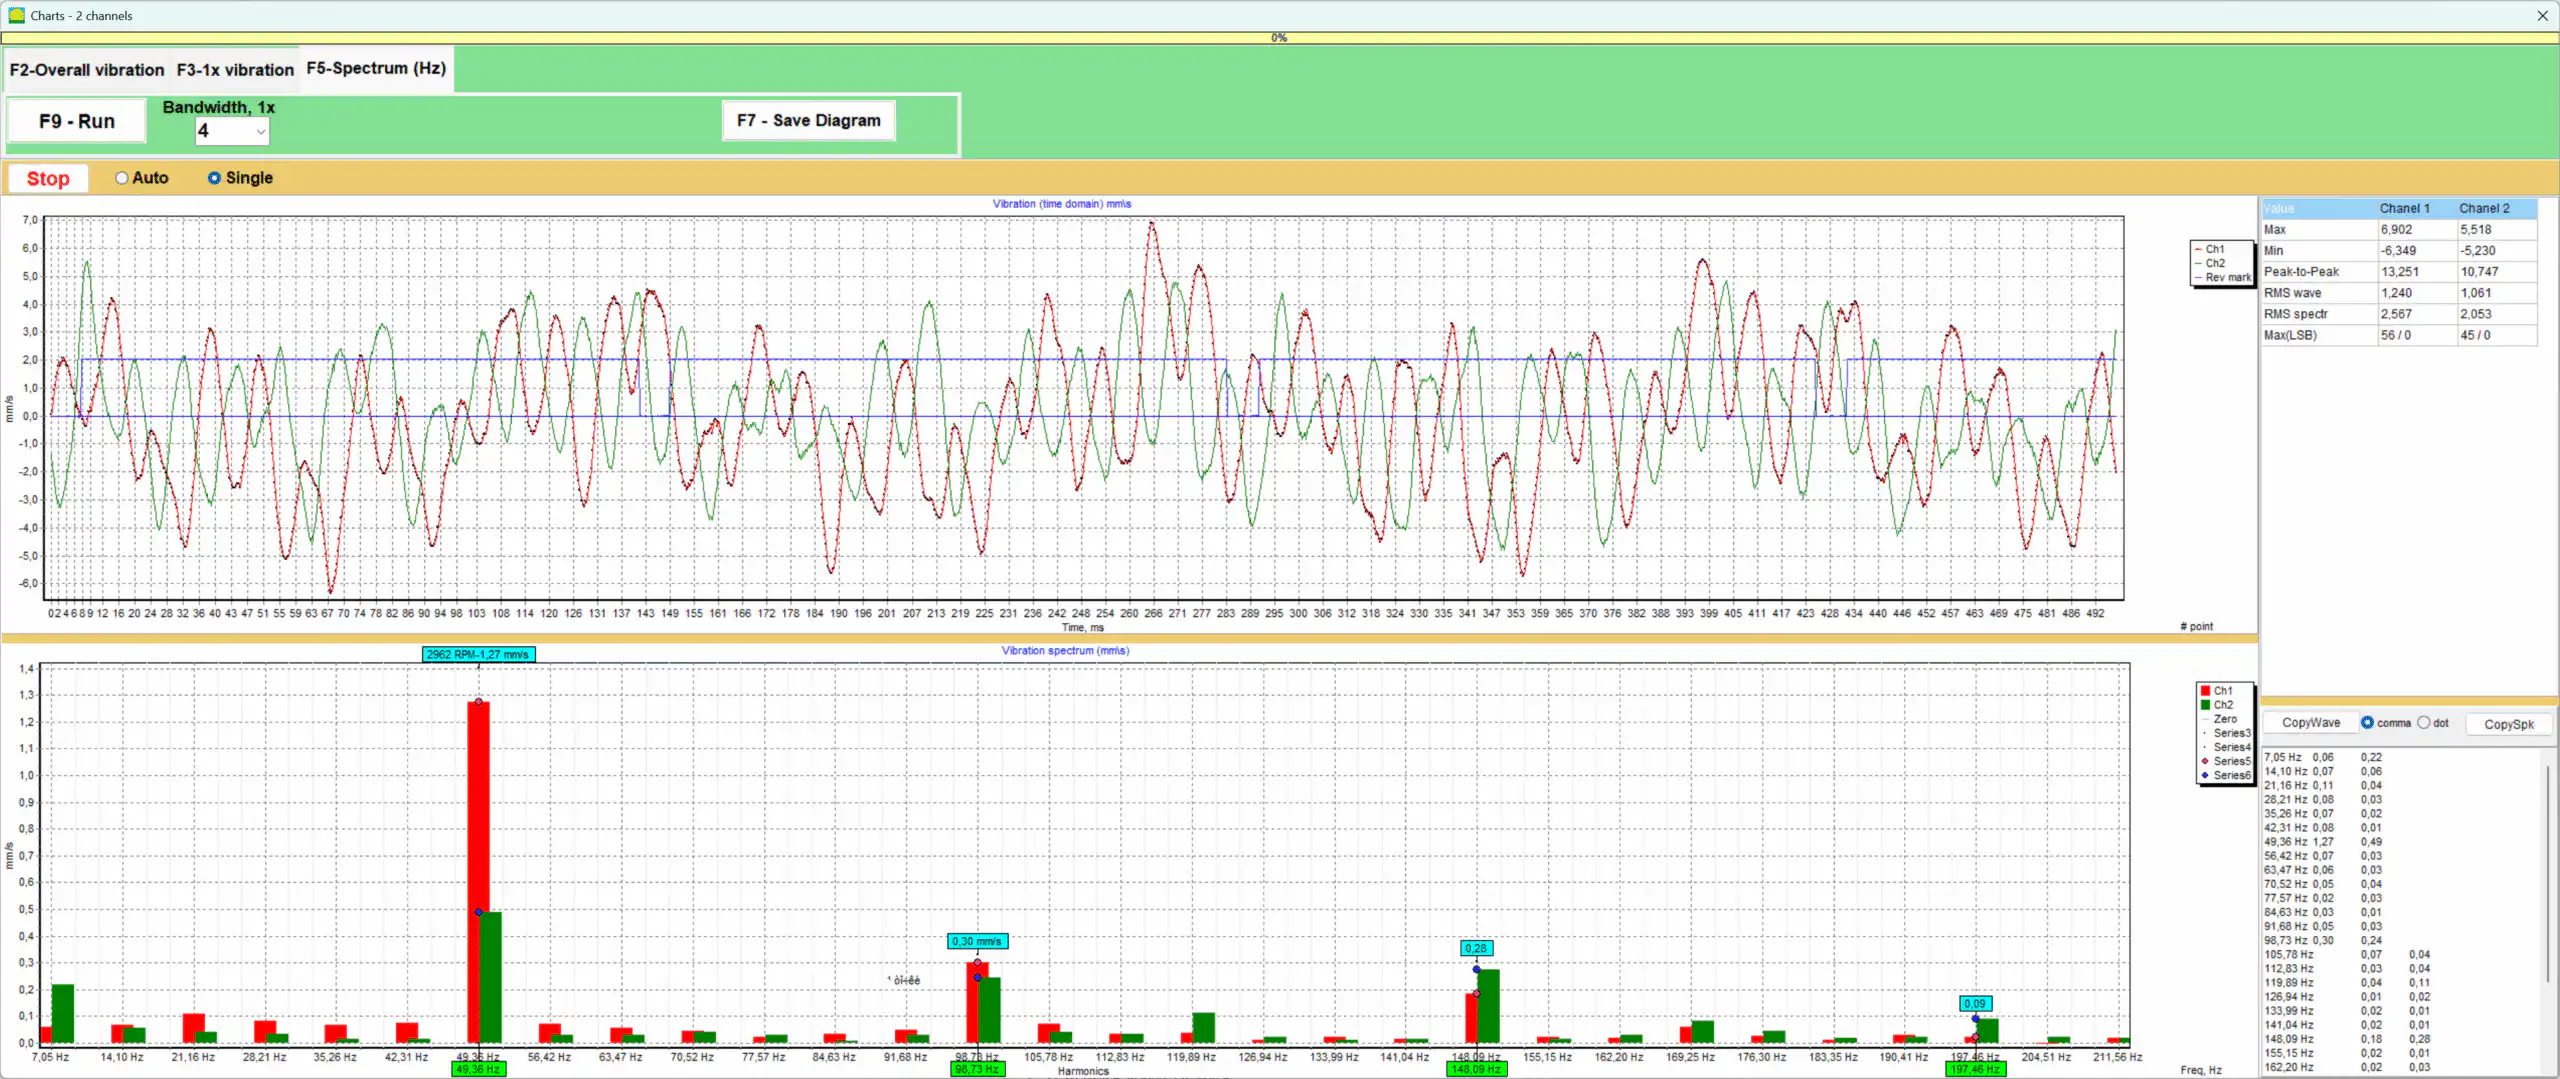Click the 2962 RPM-1,27 mm/s peak label
This screenshot has height=1079, width=2560.
[x=478, y=655]
